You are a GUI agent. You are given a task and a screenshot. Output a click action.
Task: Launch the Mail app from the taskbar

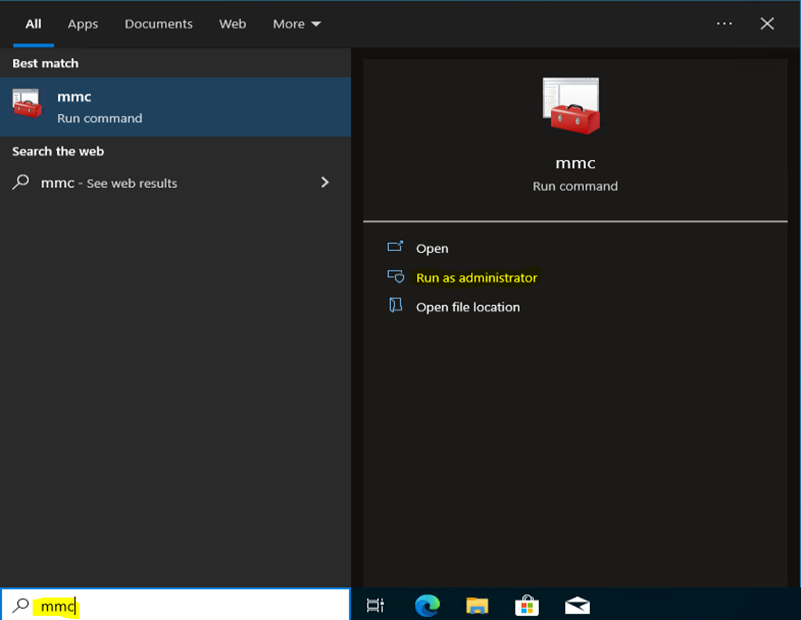point(577,605)
